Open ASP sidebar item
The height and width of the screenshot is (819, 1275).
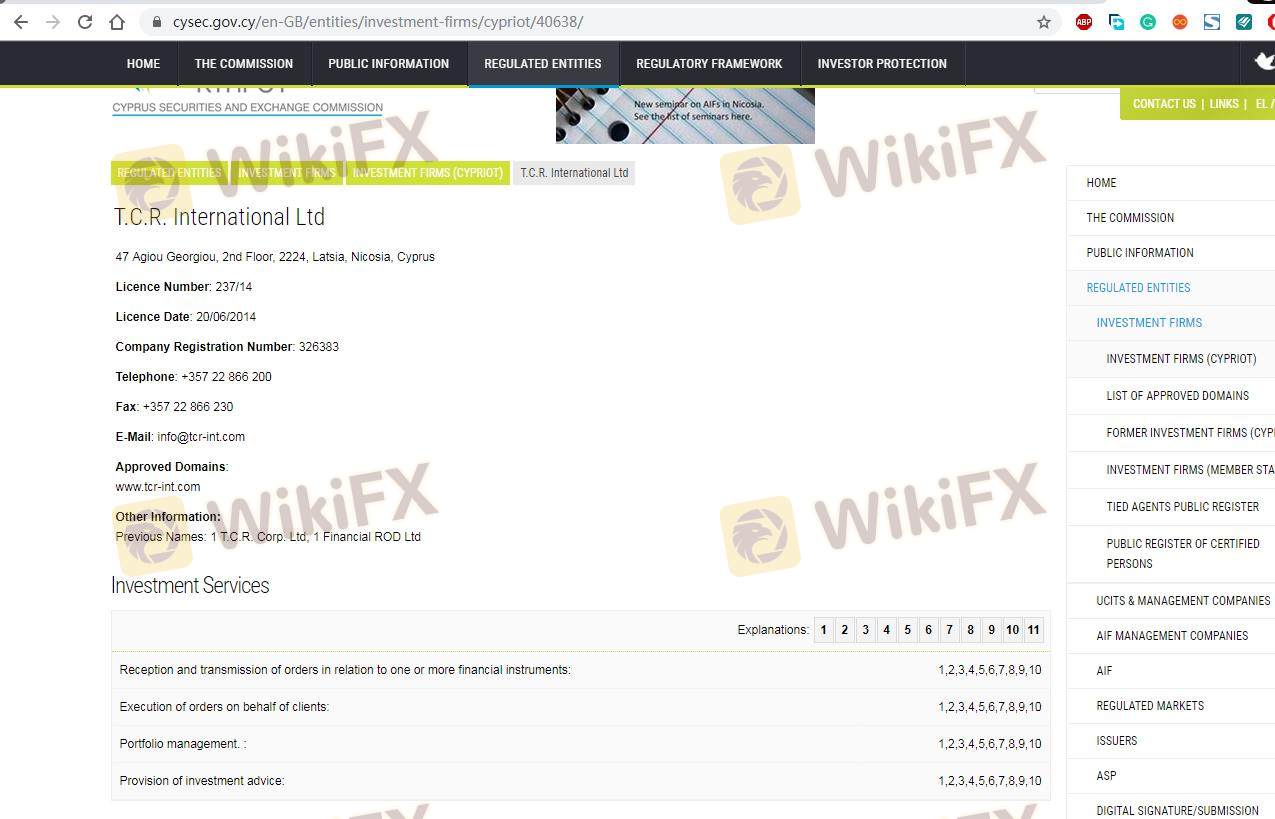coord(1171,776)
